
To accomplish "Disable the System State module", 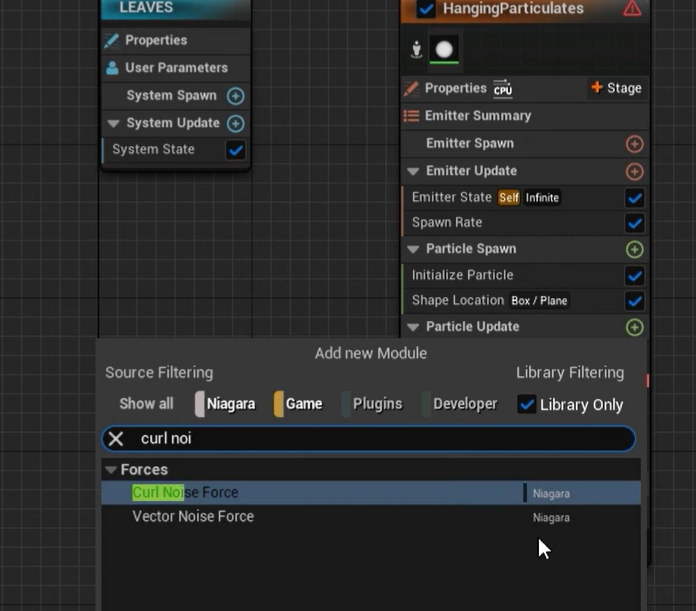I will (235, 150).
